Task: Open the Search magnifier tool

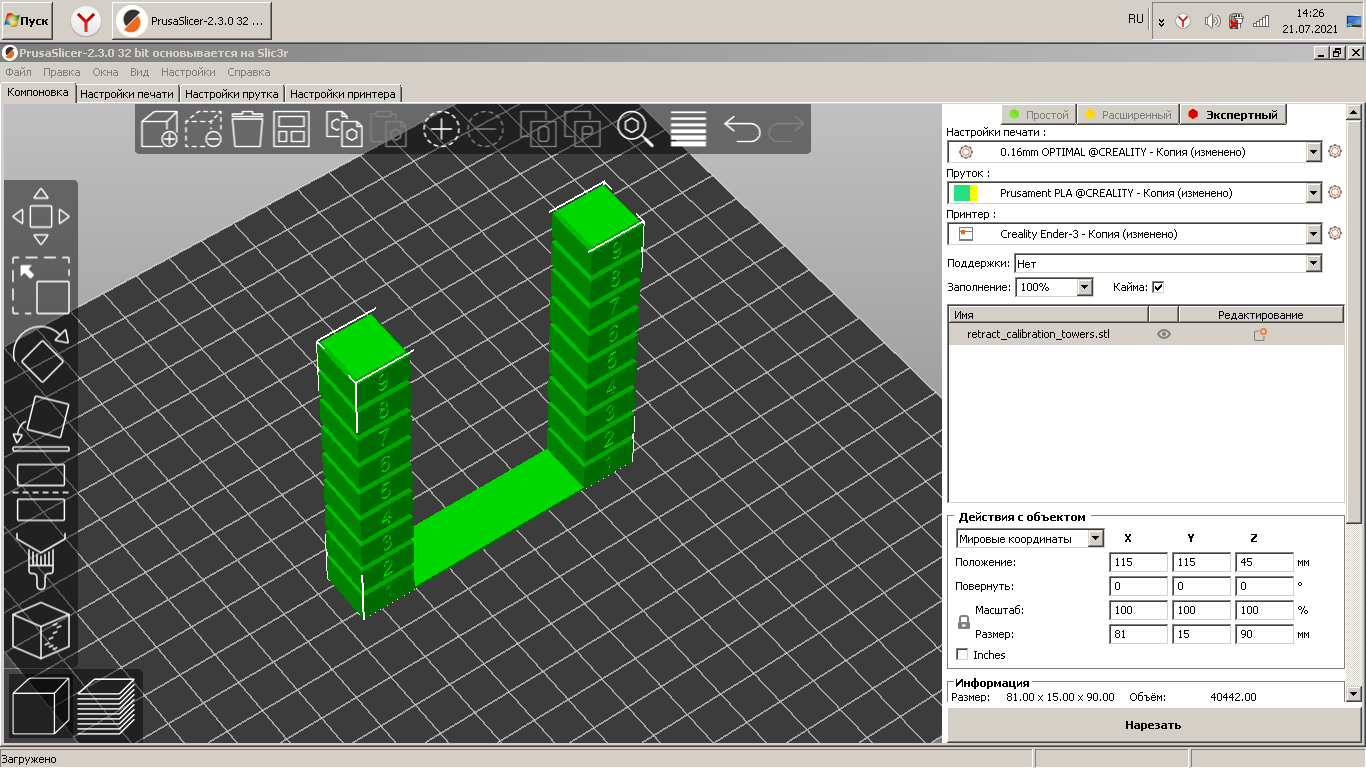Action: 636,129
